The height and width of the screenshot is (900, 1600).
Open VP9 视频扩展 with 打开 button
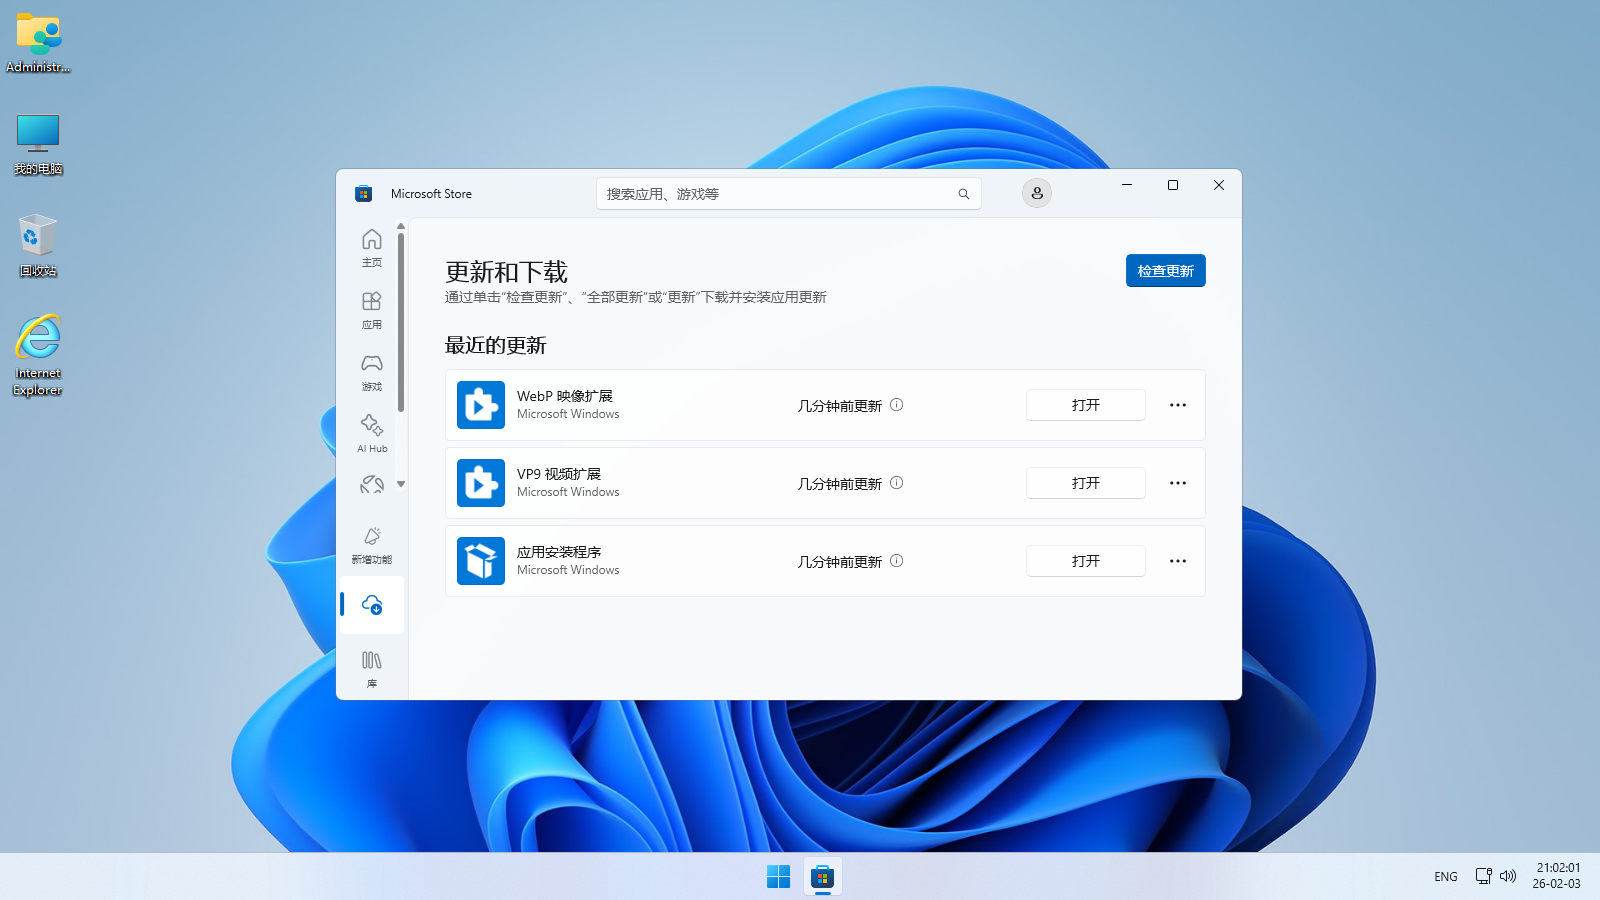pyautogui.click(x=1086, y=483)
